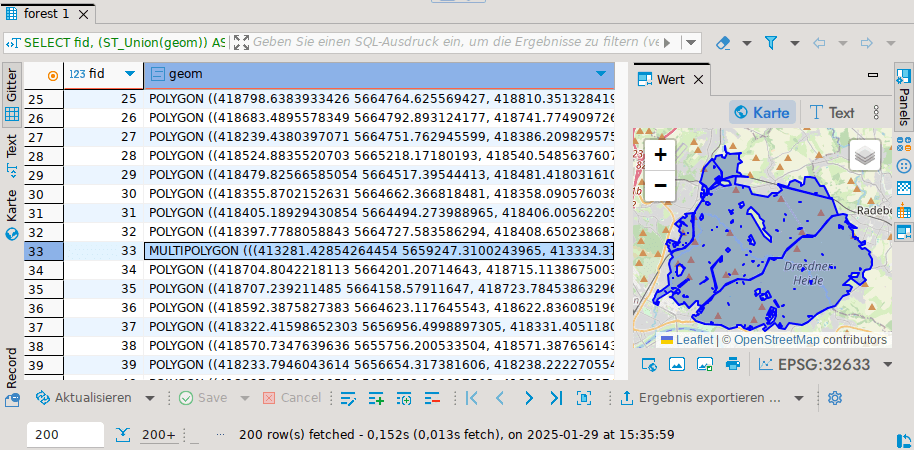Click the 200 fetch size input field

pos(66,435)
